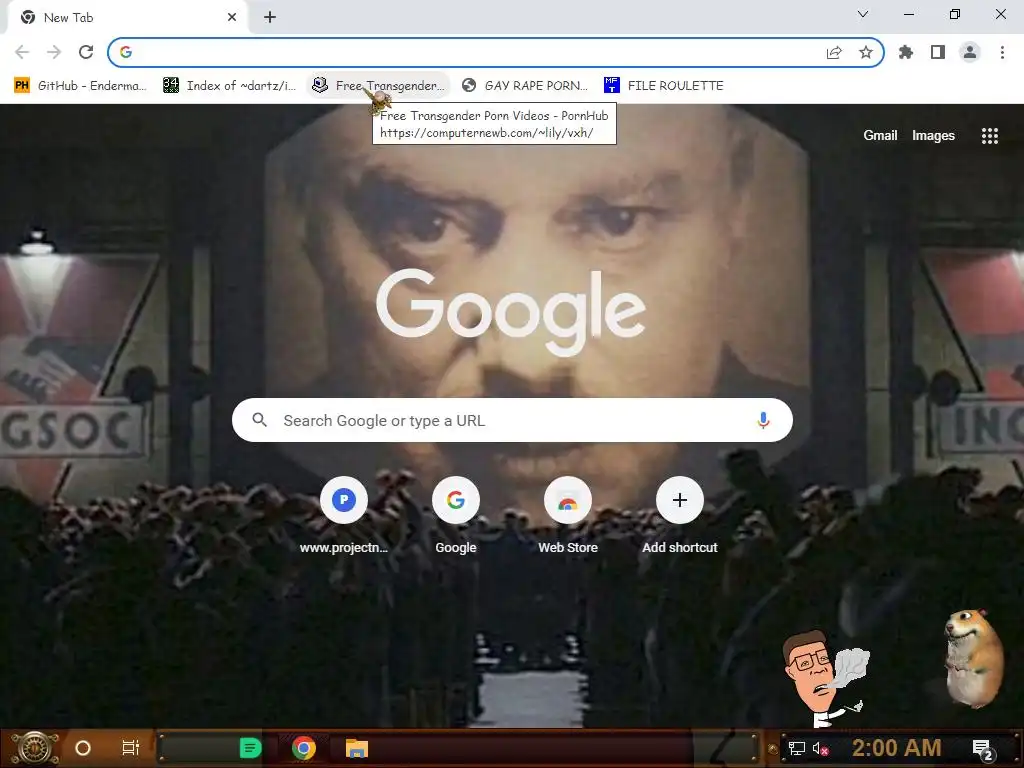Switch to Chrome on the taskbar
Viewport: 1024px width, 768px height.
[x=304, y=748]
